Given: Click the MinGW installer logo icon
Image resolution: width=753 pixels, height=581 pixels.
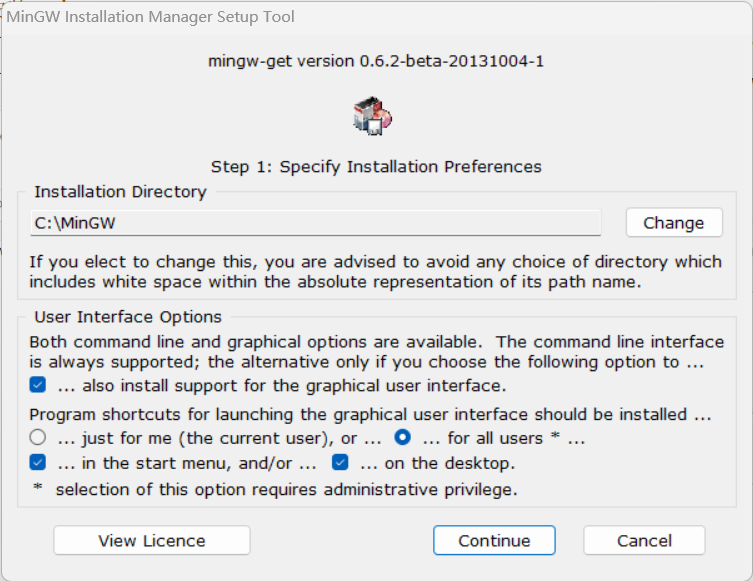Looking at the screenshot, I should [x=375, y=116].
